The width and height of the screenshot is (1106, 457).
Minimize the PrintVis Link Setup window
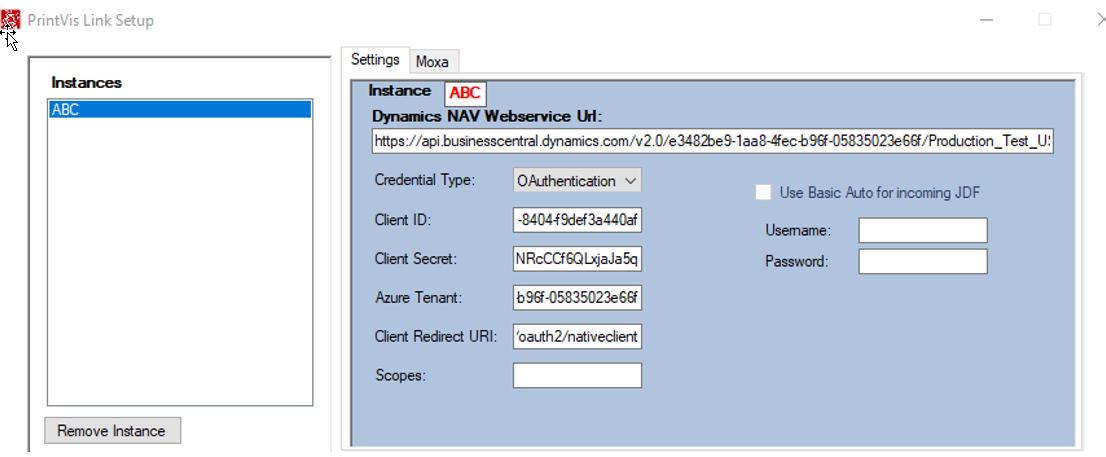[x=986, y=20]
